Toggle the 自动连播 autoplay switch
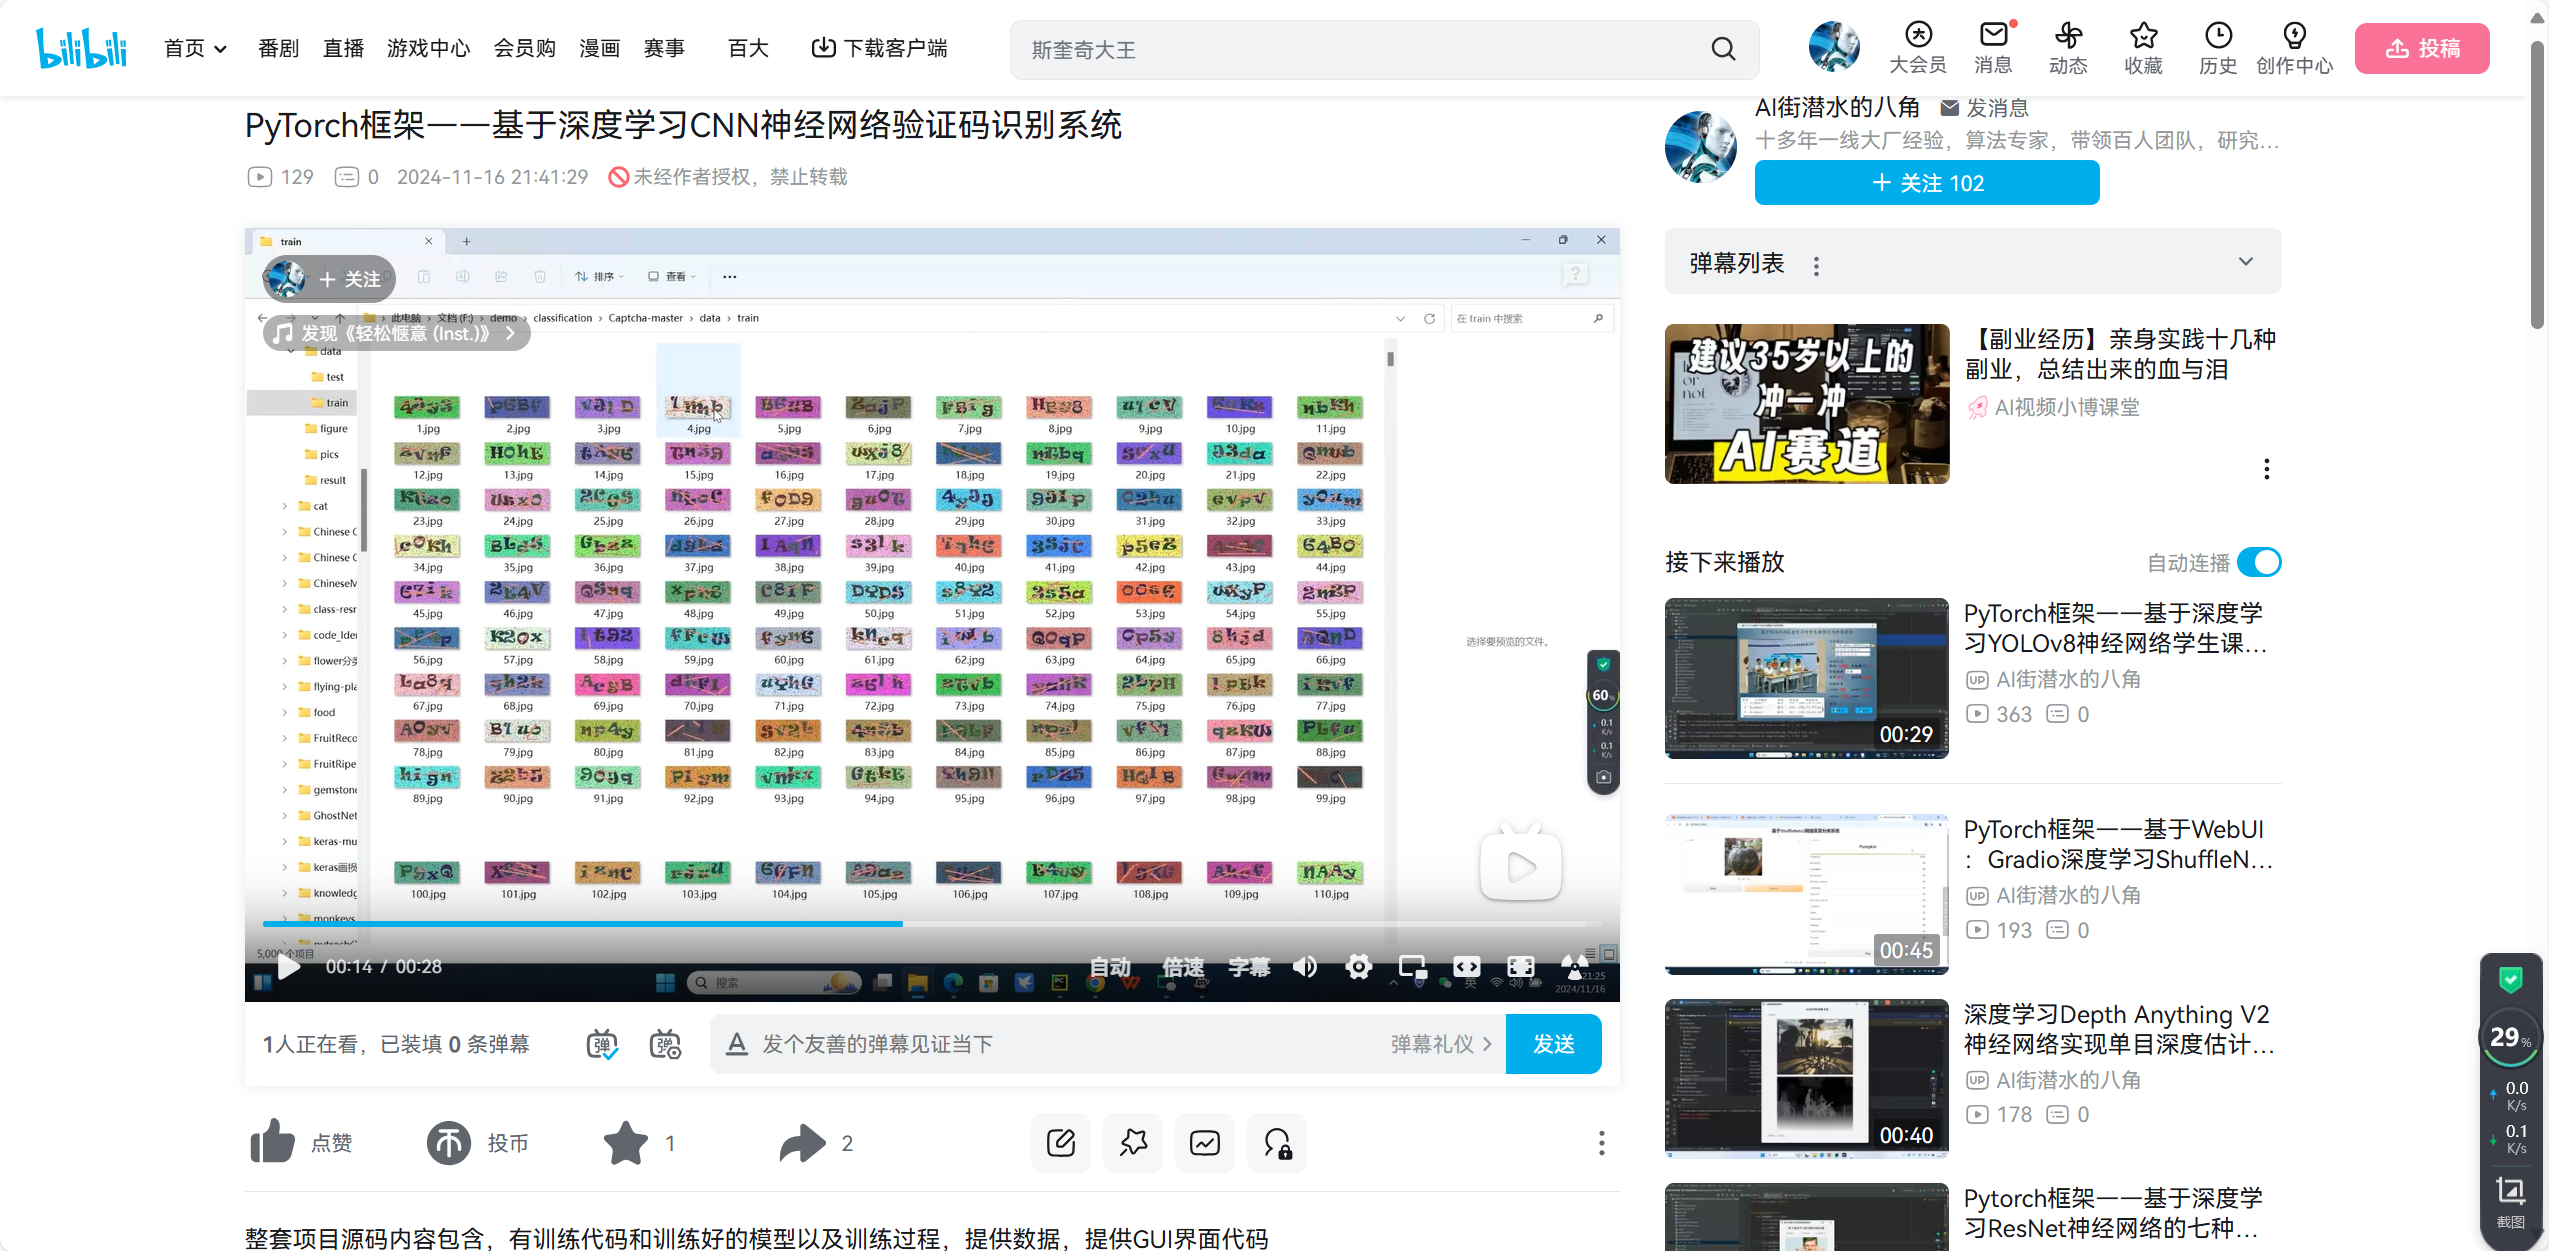The height and width of the screenshot is (1251, 2549). (x=2259, y=562)
